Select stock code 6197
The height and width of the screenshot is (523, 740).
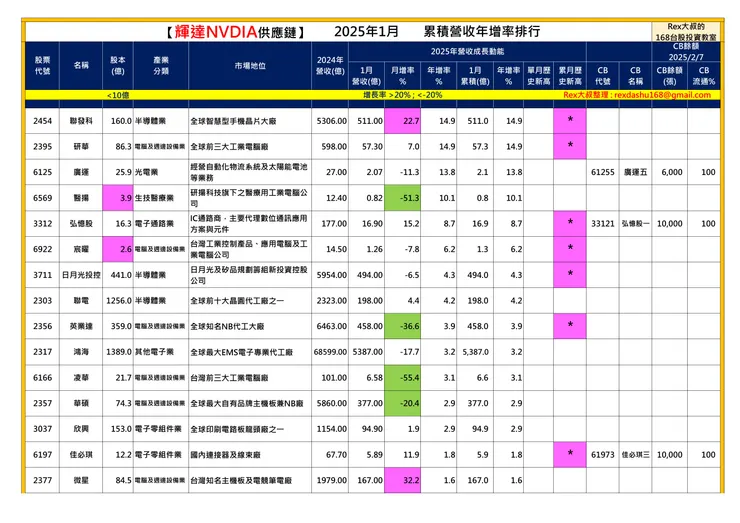click(x=42, y=455)
